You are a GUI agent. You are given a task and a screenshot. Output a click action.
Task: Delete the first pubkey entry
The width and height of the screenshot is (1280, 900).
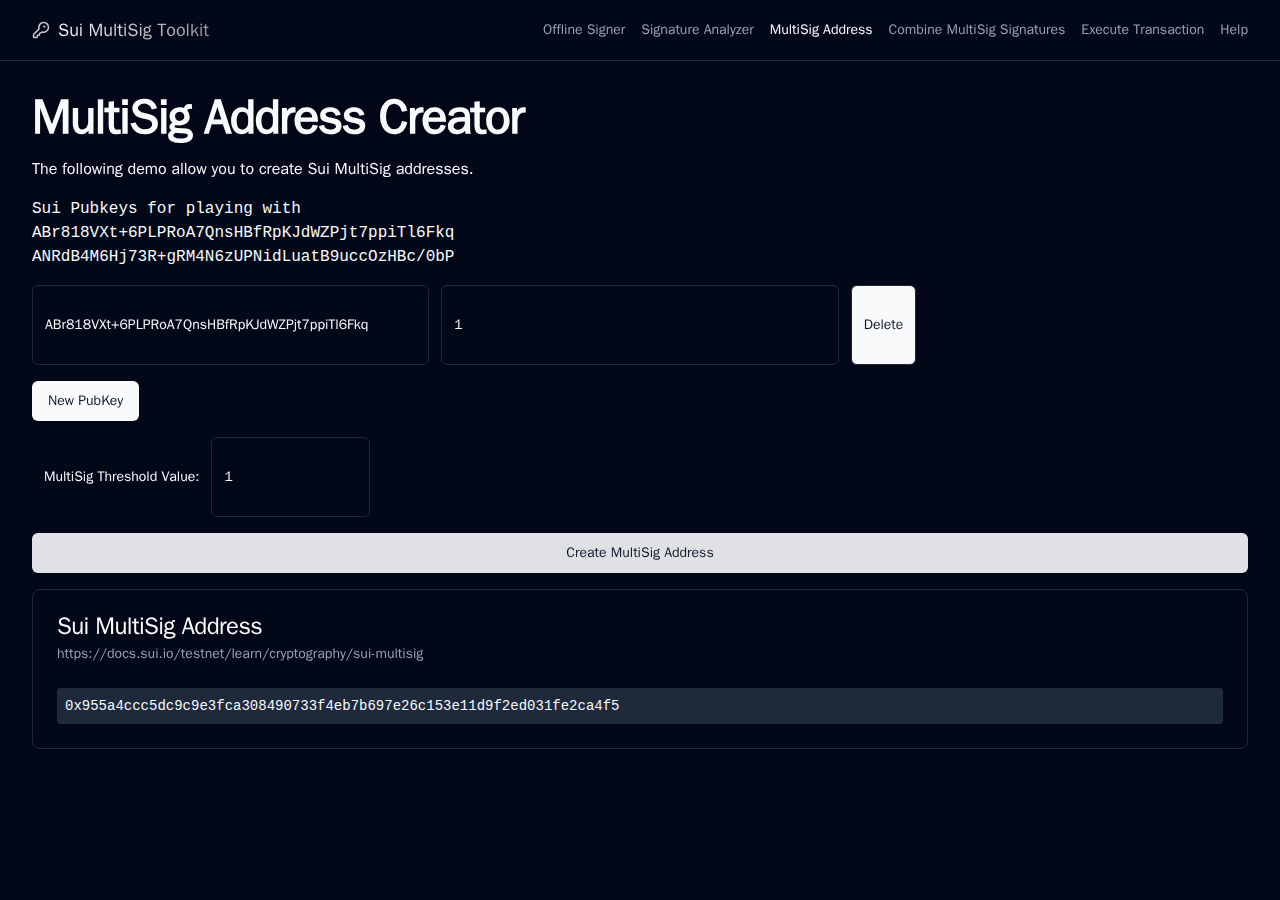[883, 325]
